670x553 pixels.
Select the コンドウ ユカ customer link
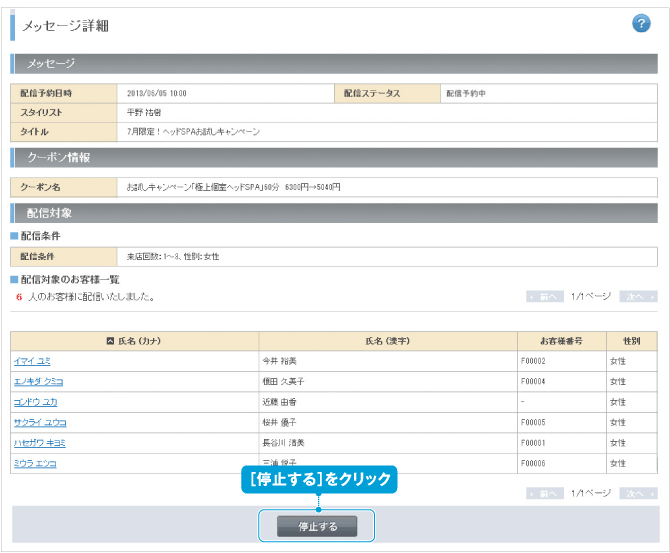tap(35, 402)
